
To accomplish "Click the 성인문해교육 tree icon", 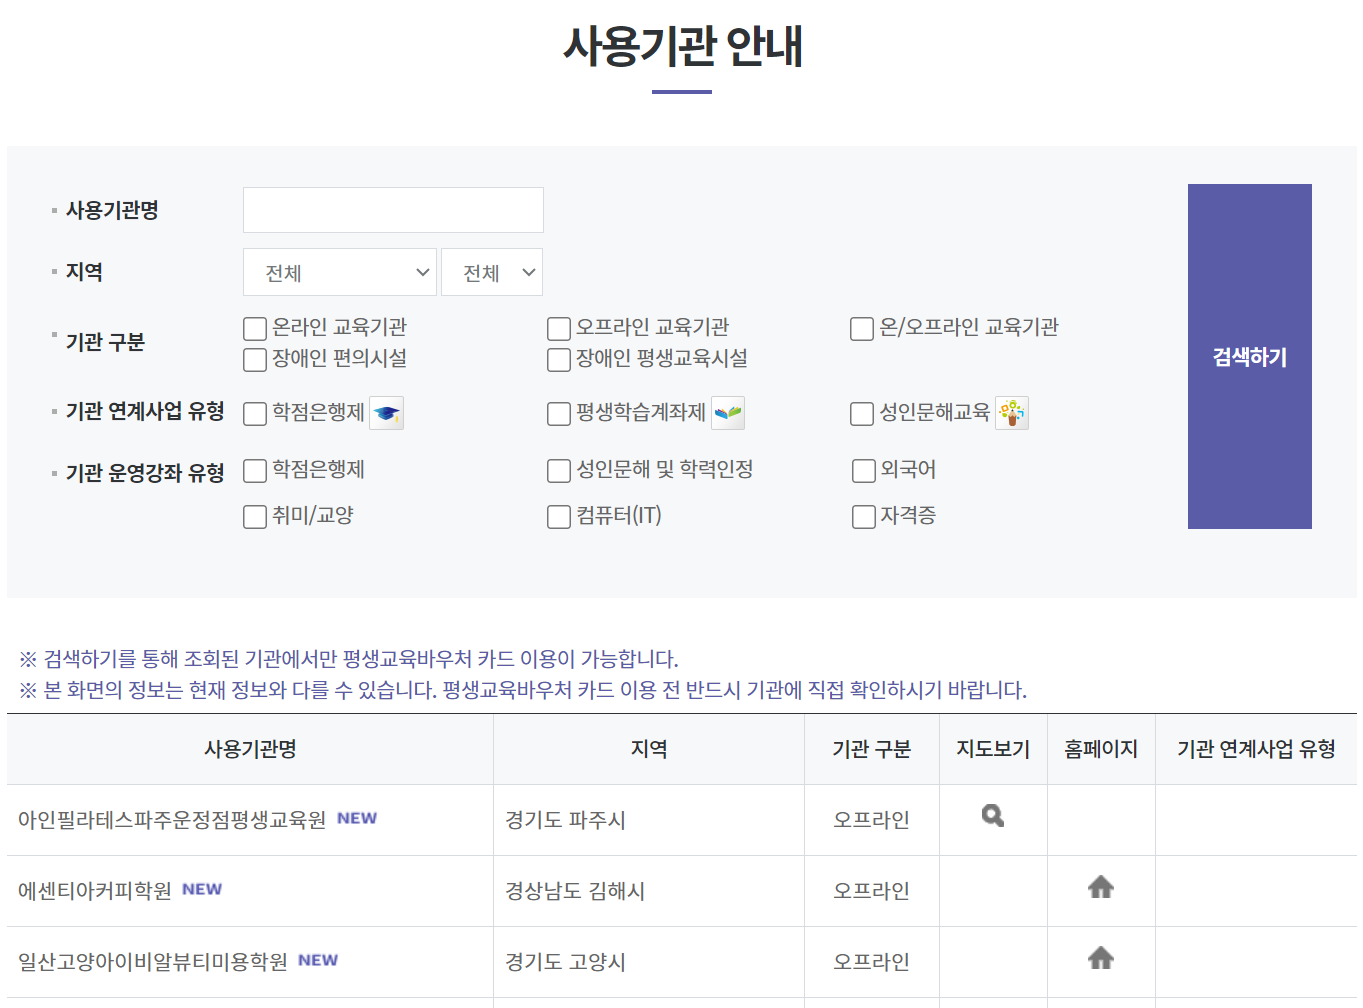I will [1012, 413].
